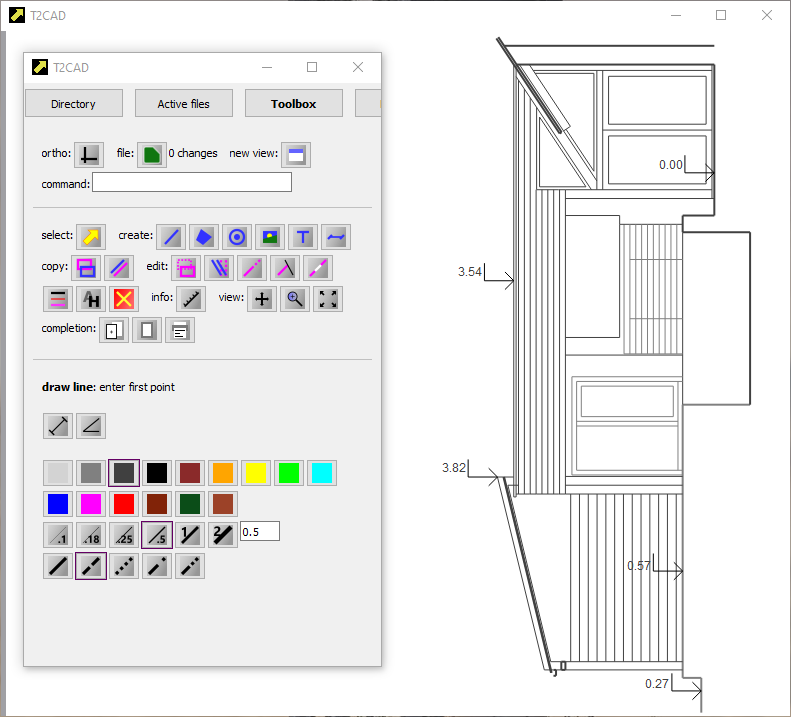Set line width to 1
The height and width of the screenshot is (717, 791).
point(190,535)
